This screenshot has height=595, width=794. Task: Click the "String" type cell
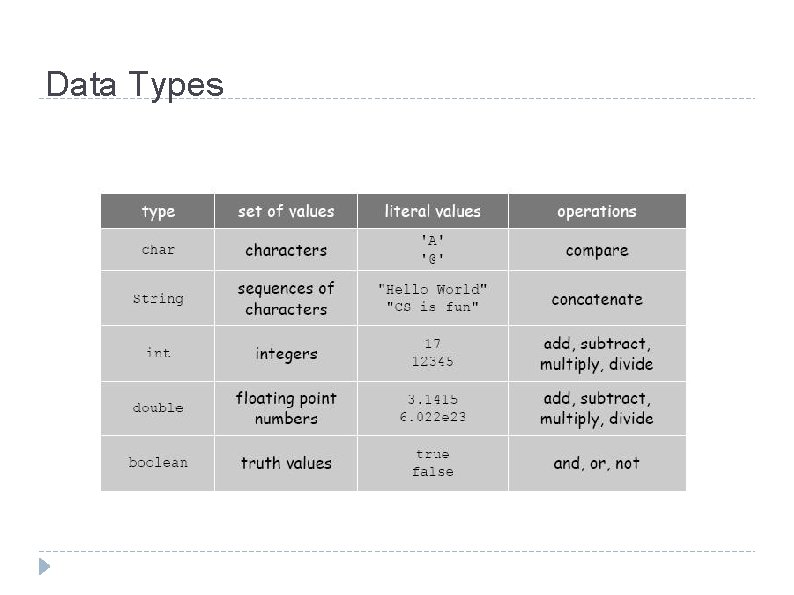click(x=158, y=299)
